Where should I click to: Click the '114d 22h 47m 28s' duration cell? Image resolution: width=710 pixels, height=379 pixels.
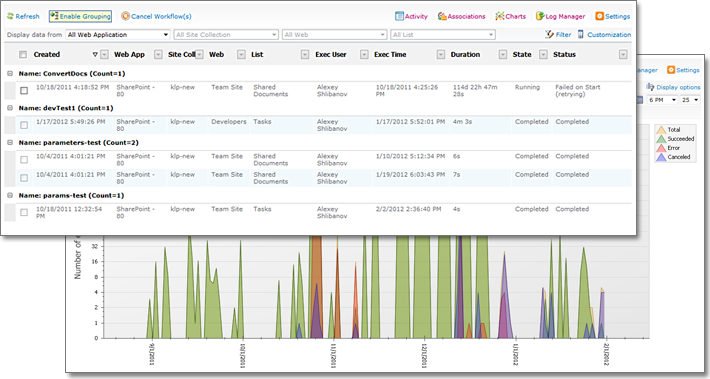[475, 91]
